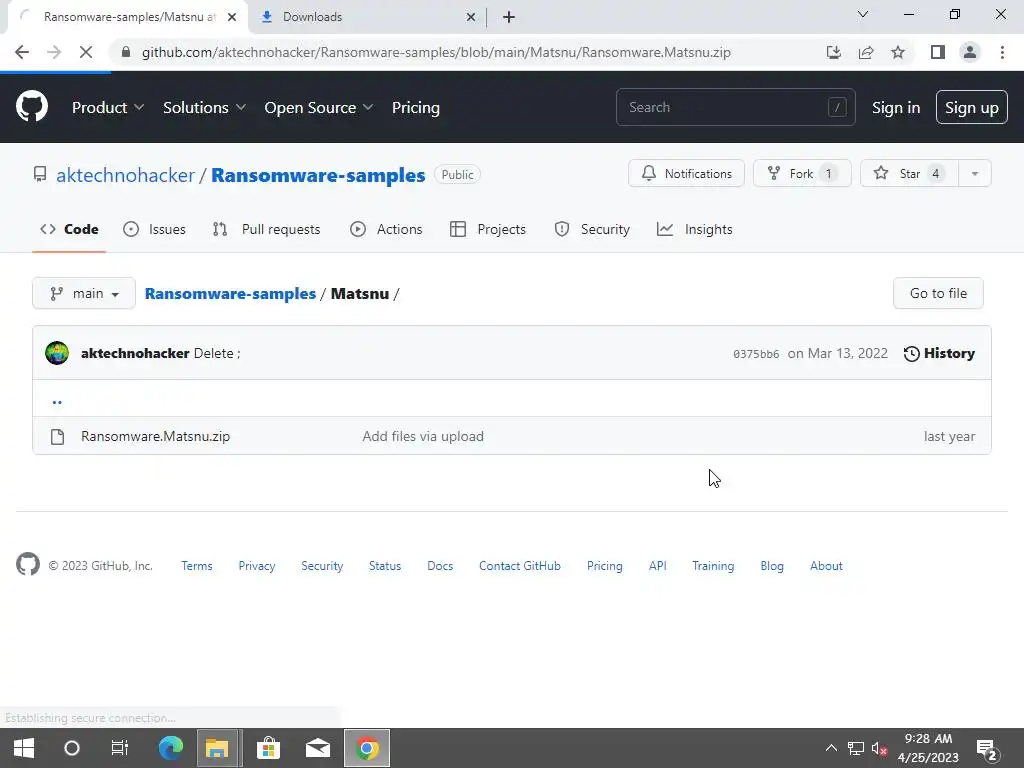Open the Ransomware-samples repository title link

tap(318, 175)
